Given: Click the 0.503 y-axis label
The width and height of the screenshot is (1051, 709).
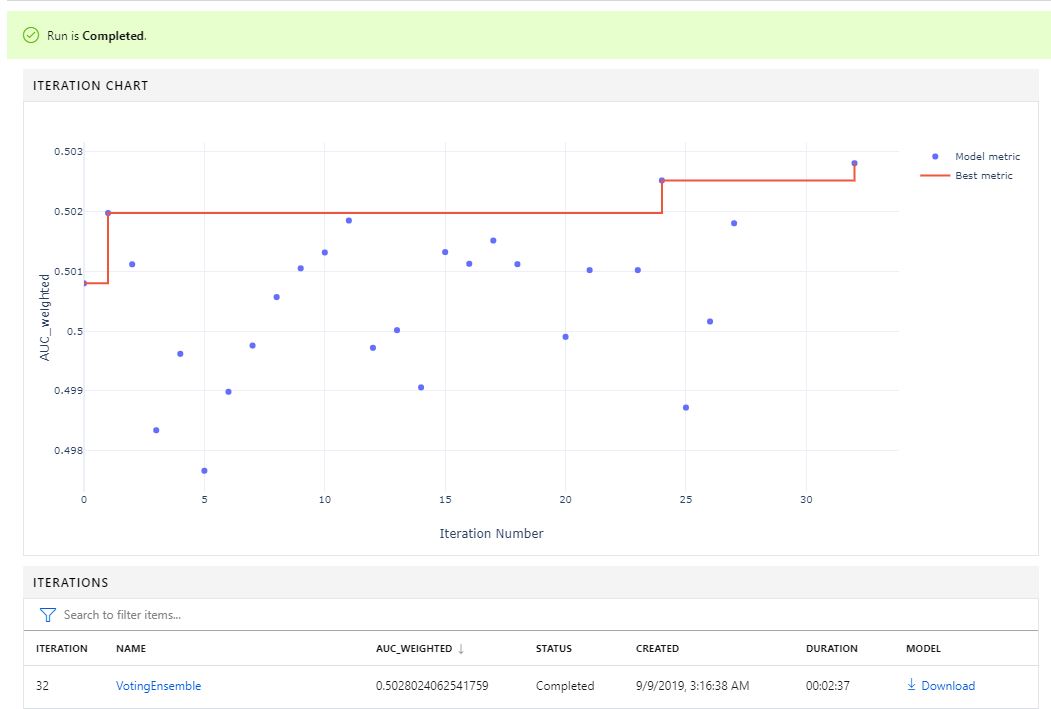Looking at the screenshot, I should coord(68,151).
